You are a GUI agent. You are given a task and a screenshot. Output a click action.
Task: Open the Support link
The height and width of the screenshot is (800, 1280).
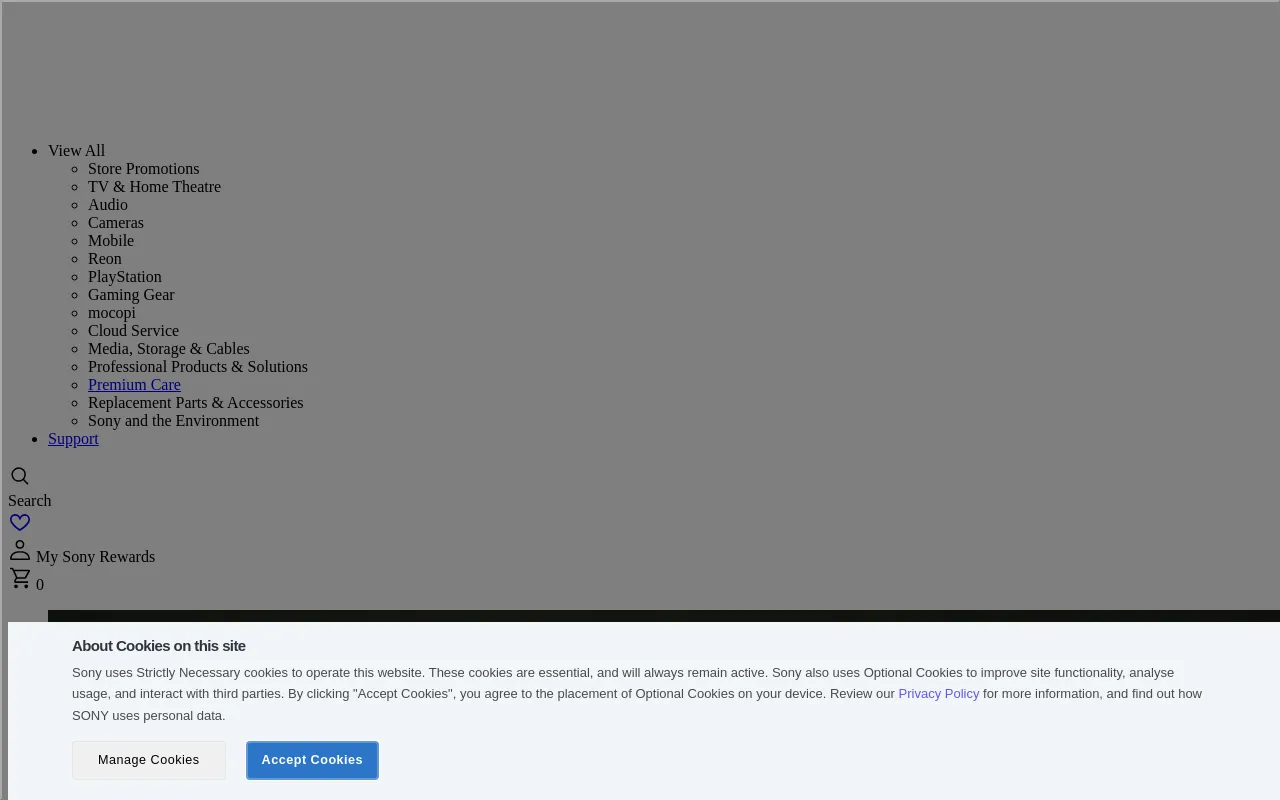click(x=73, y=439)
